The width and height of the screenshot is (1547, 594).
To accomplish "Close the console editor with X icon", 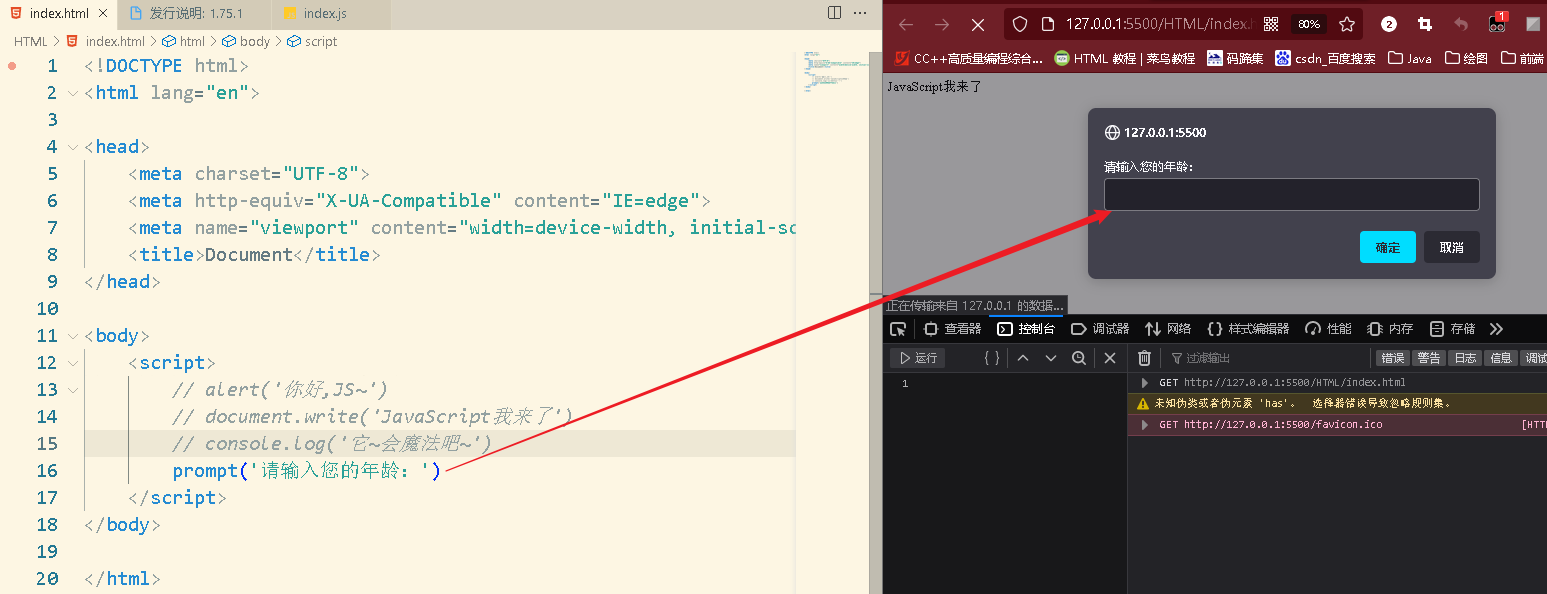I will click(1110, 358).
